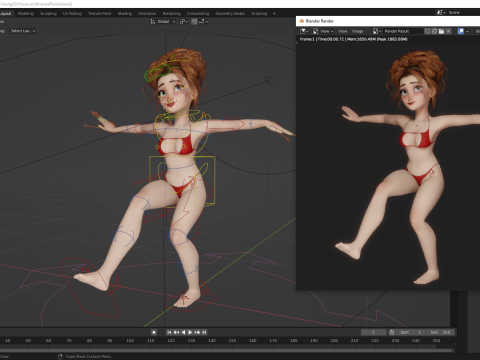Jump to the timeline start frame
480x360 pixels.
[169, 332]
